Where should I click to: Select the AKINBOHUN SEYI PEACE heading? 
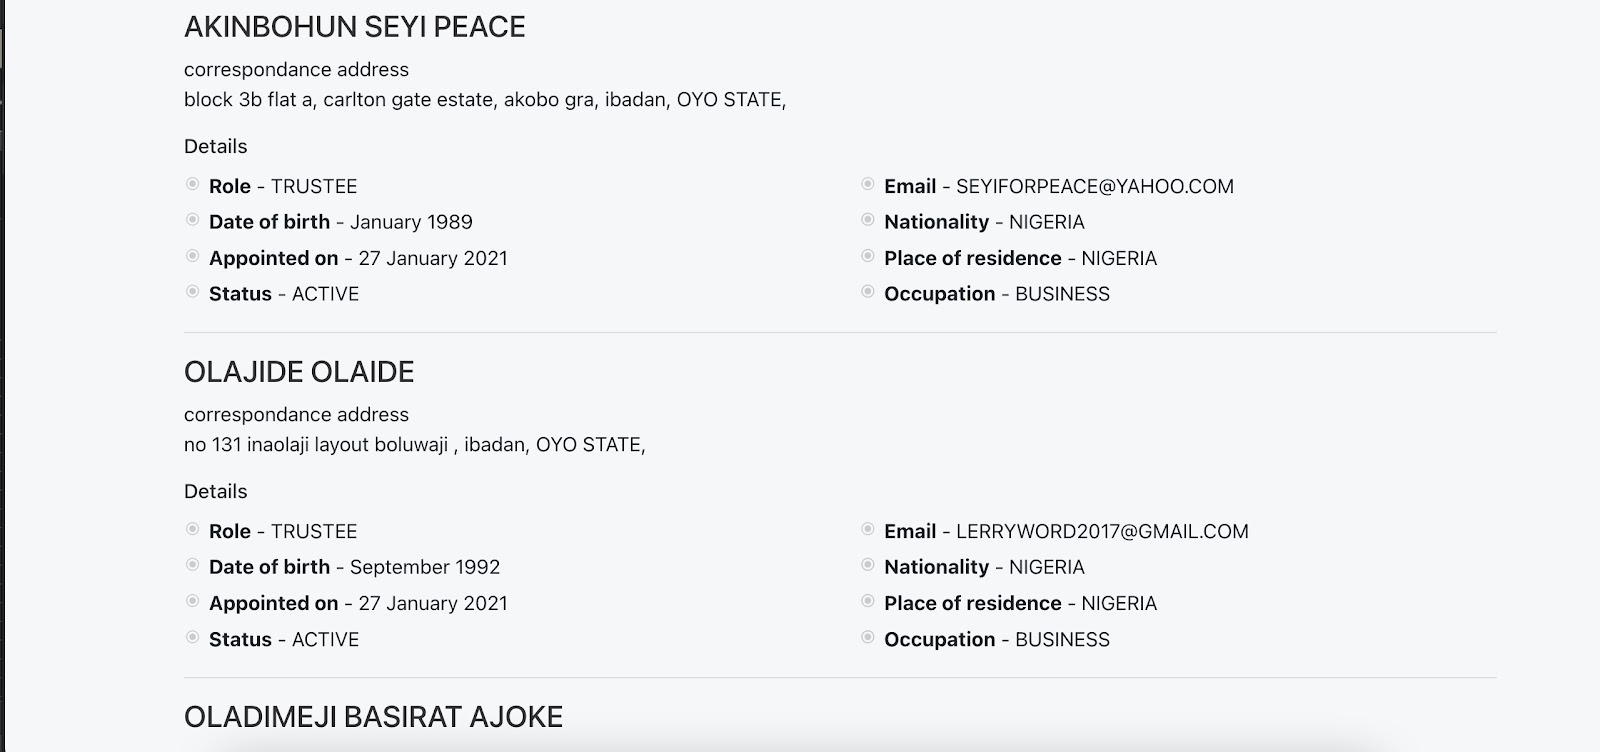(x=354, y=27)
